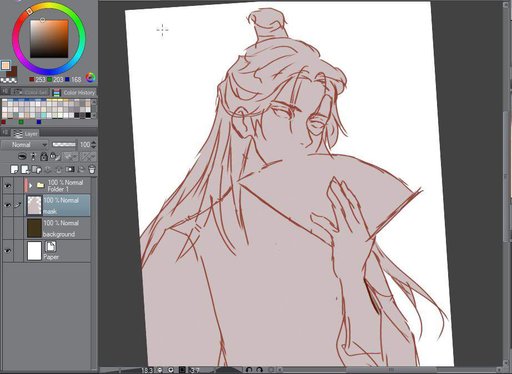Screen dimensions: 512x374
Task: Hide the Paper layer
Action: (x=8, y=251)
